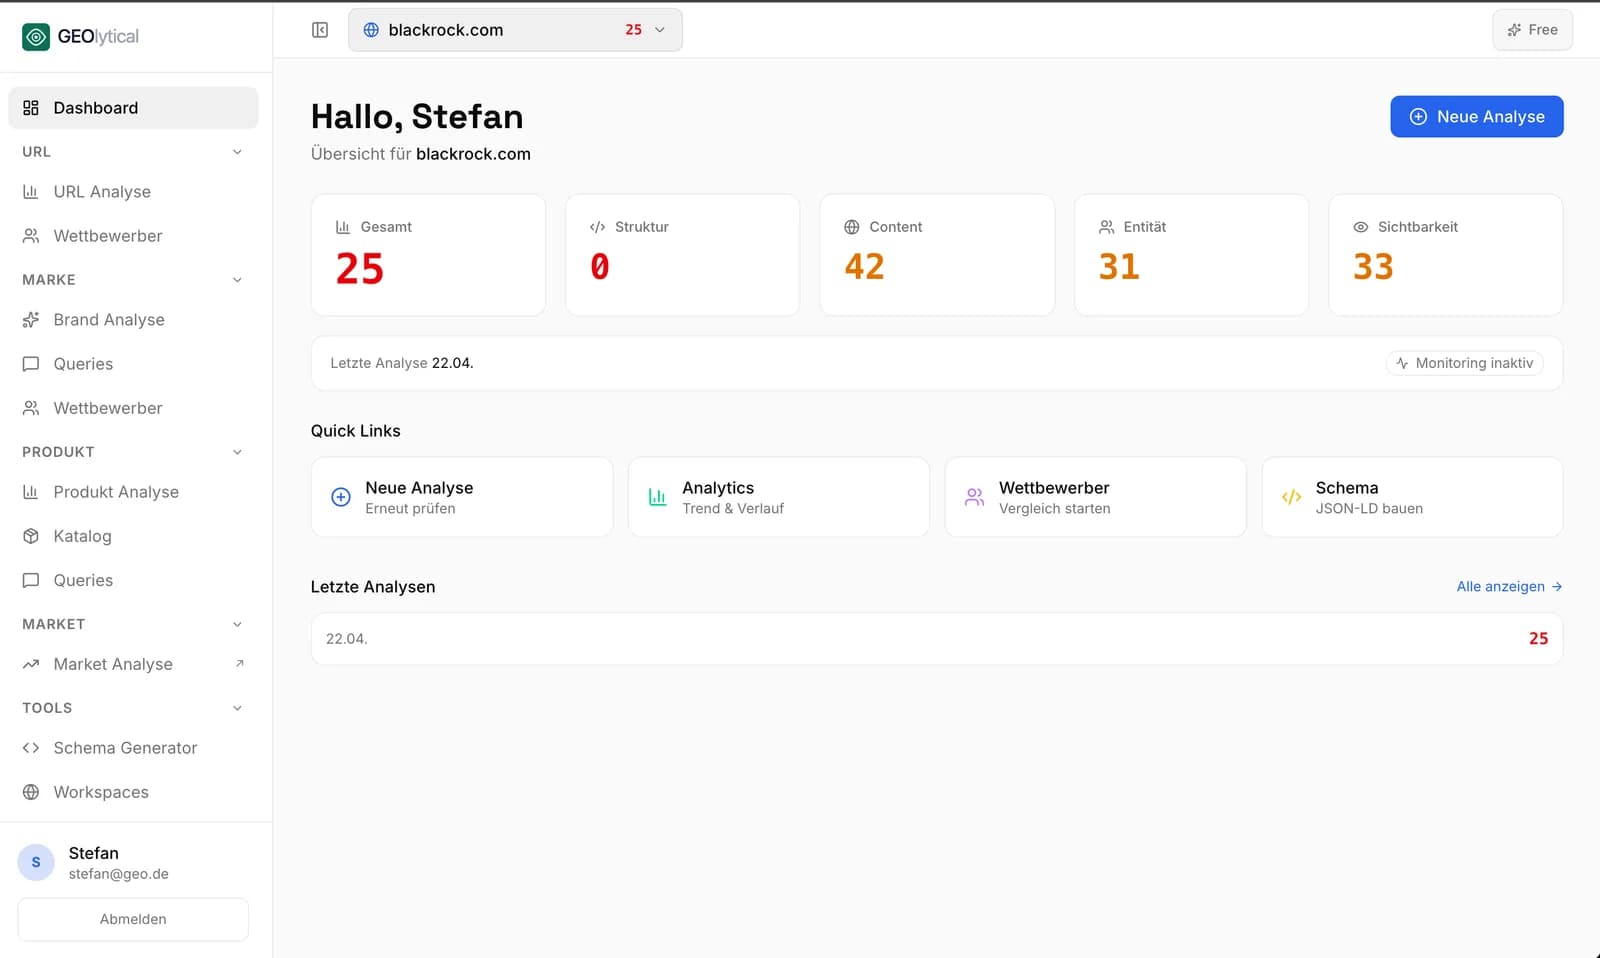Open Dashboard in the sidebar
This screenshot has width=1600, height=958.
pos(133,108)
